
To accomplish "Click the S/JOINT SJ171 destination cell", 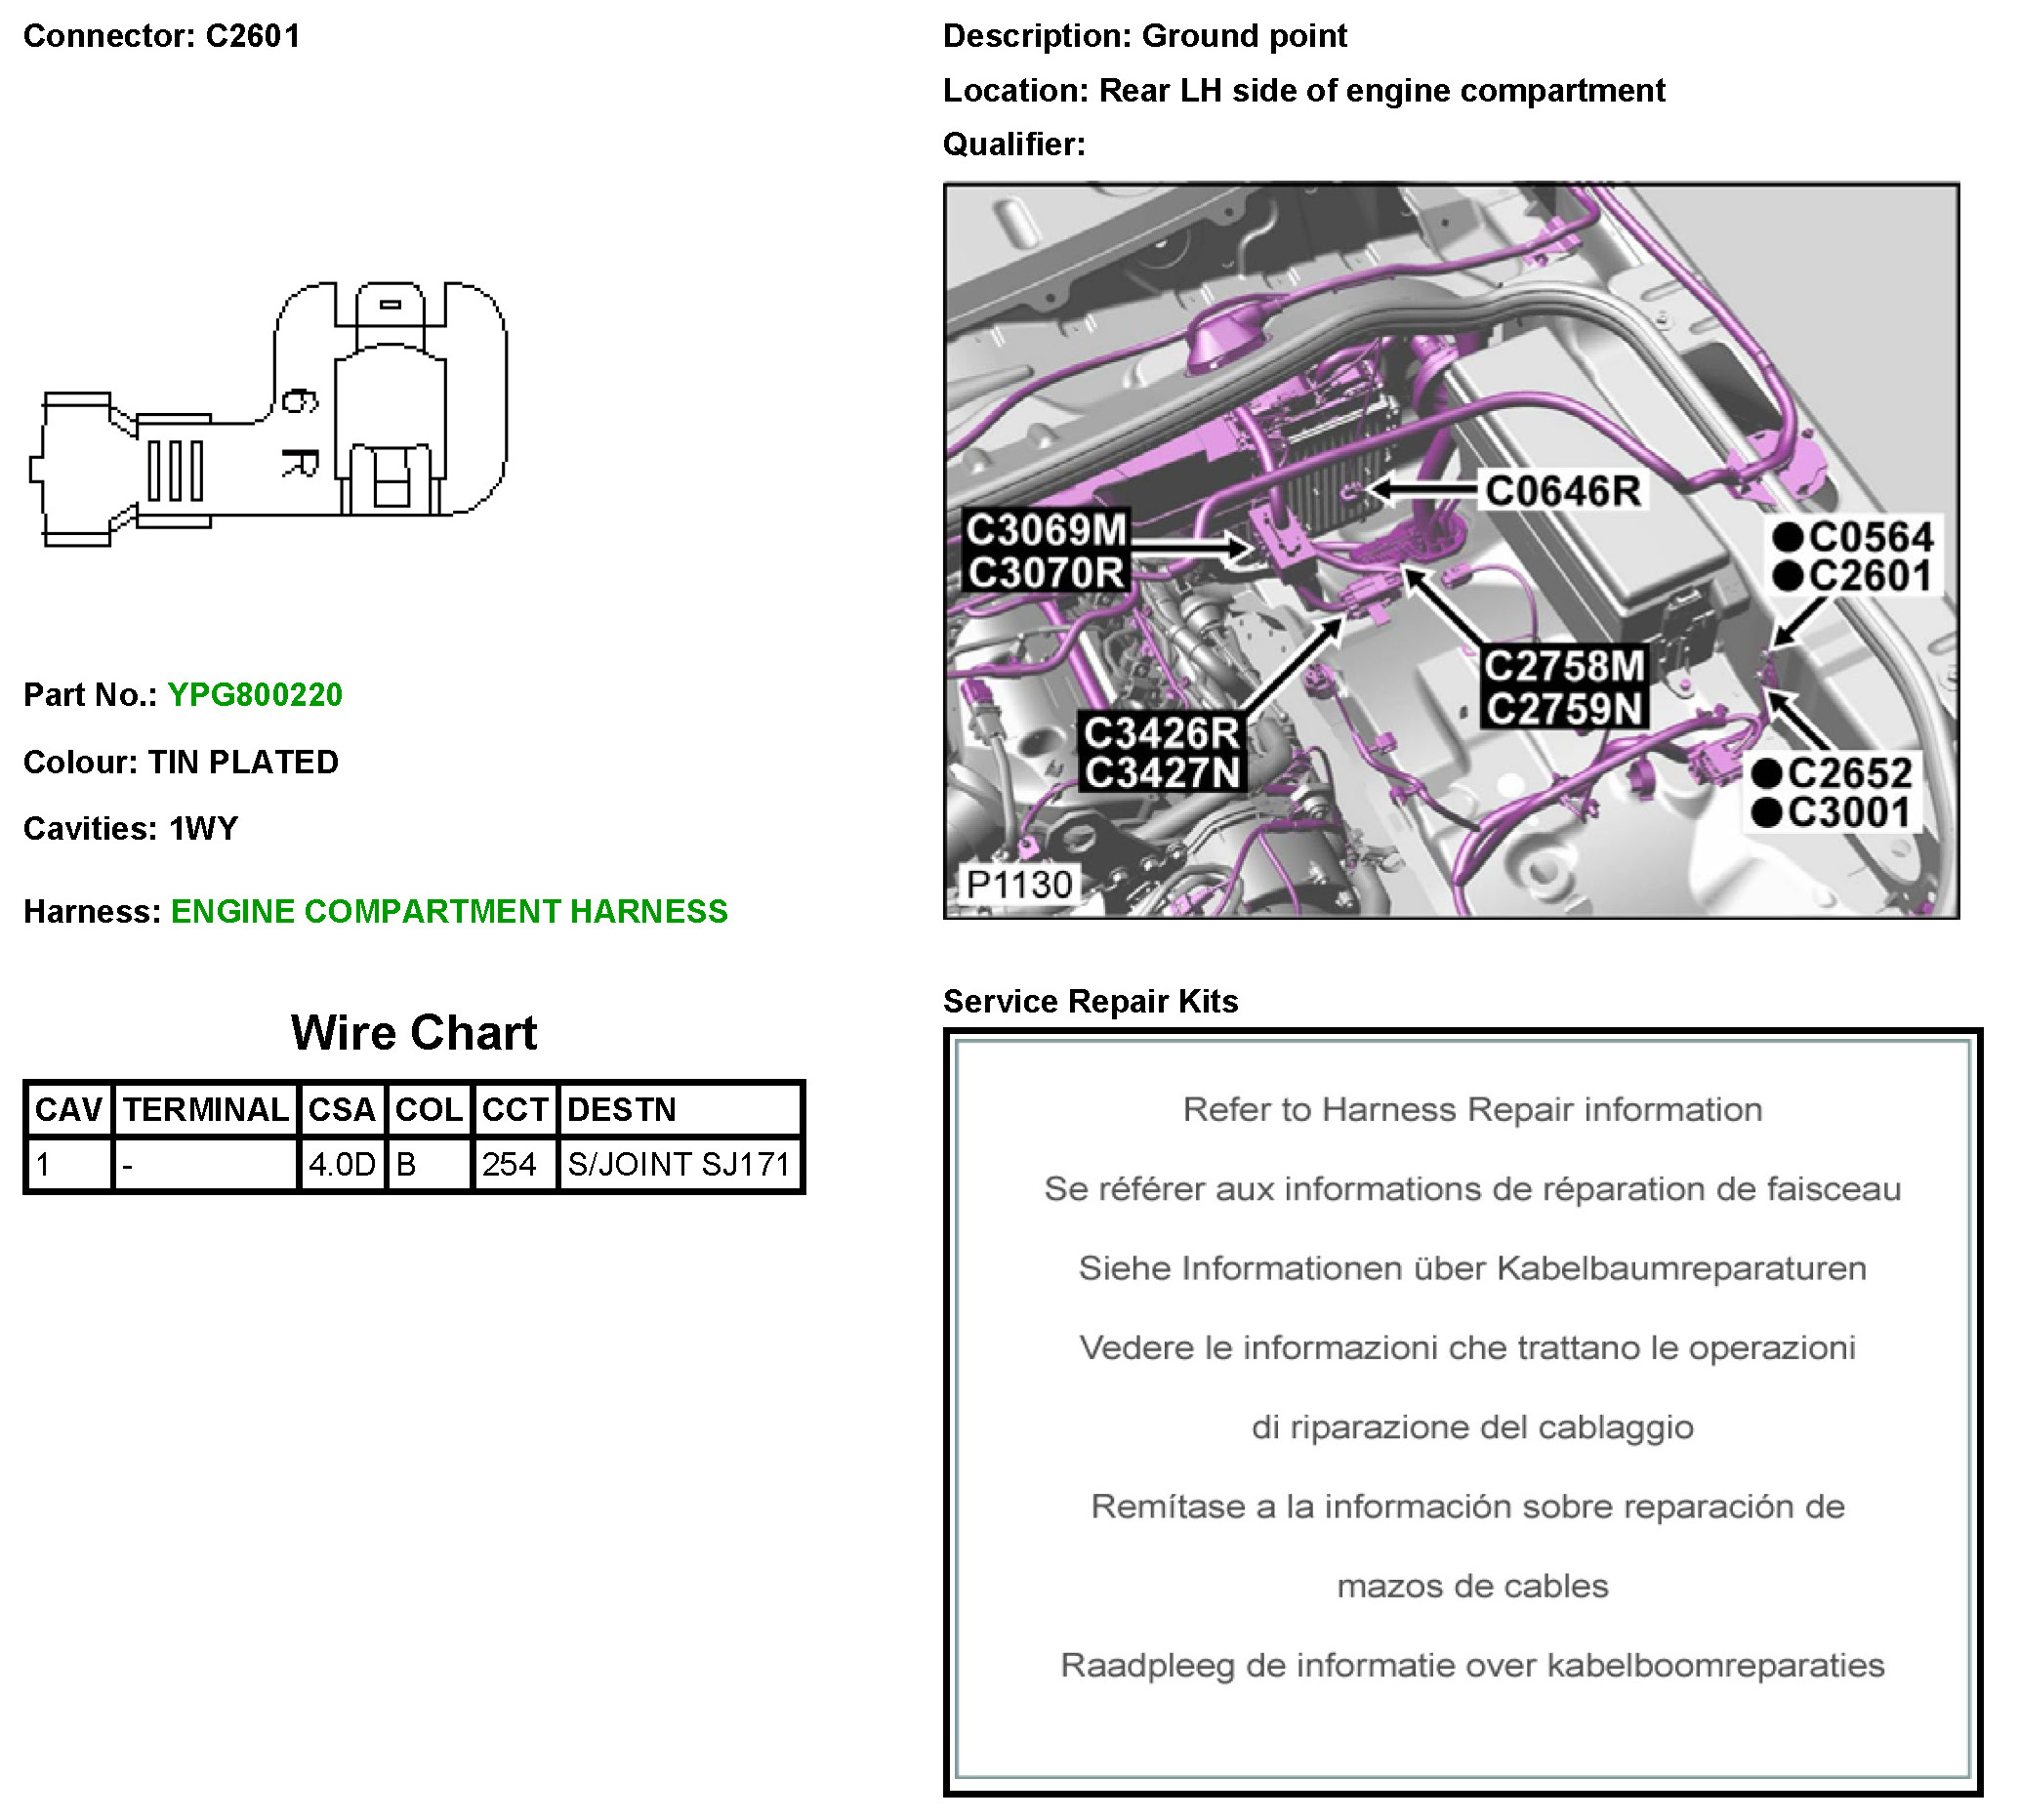I will [679, 1165].
